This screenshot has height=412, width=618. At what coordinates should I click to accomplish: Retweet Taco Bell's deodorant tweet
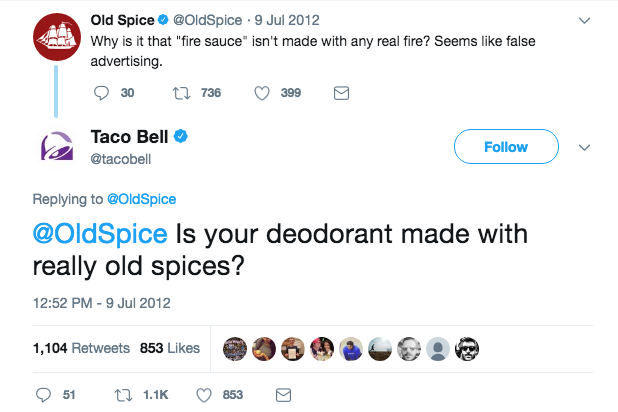(127, 395)
